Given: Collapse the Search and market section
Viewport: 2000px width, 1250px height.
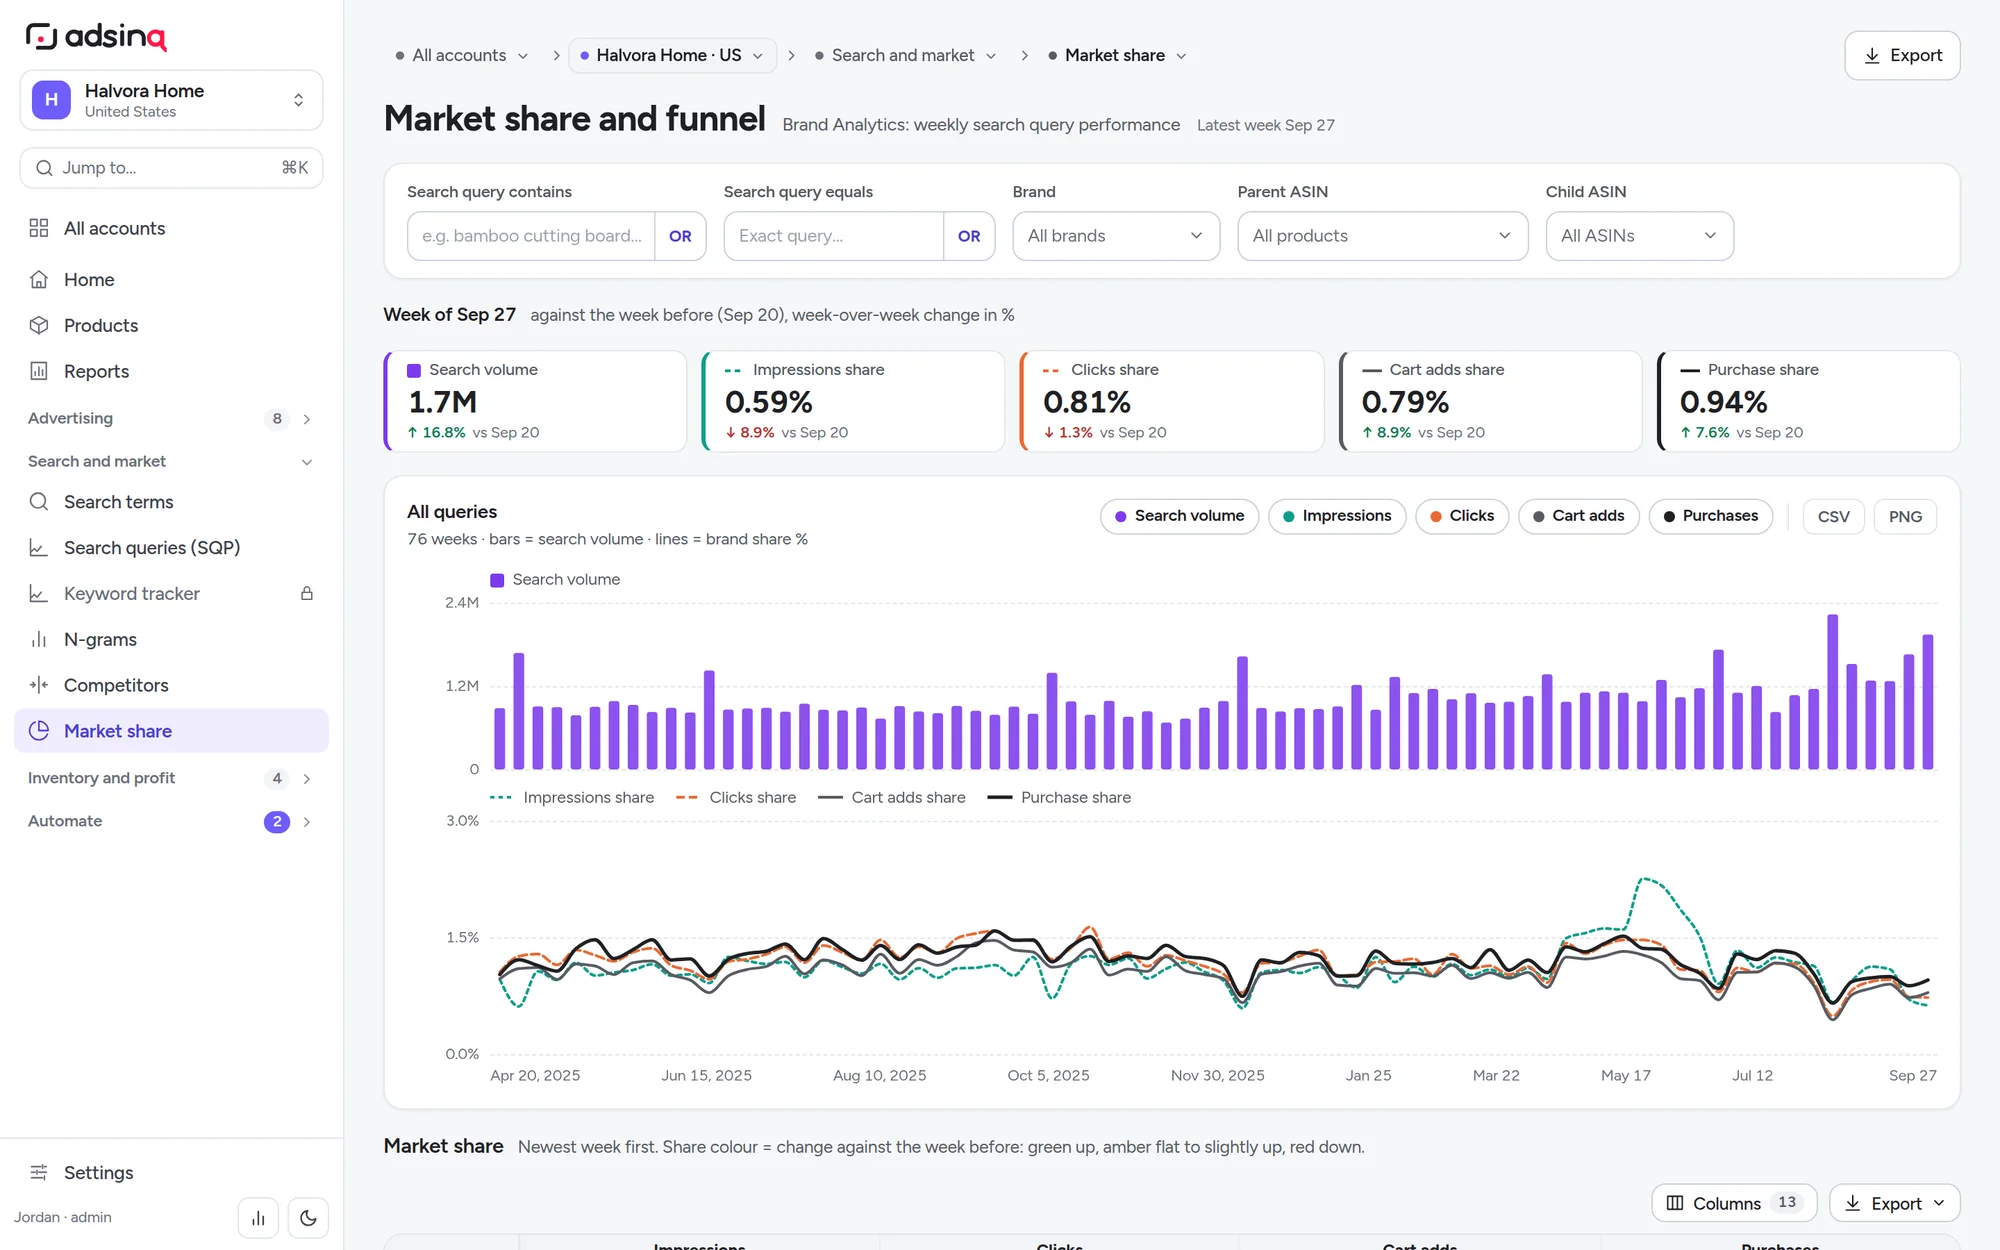Looking at the screenshot, I should tap(171, 461).
